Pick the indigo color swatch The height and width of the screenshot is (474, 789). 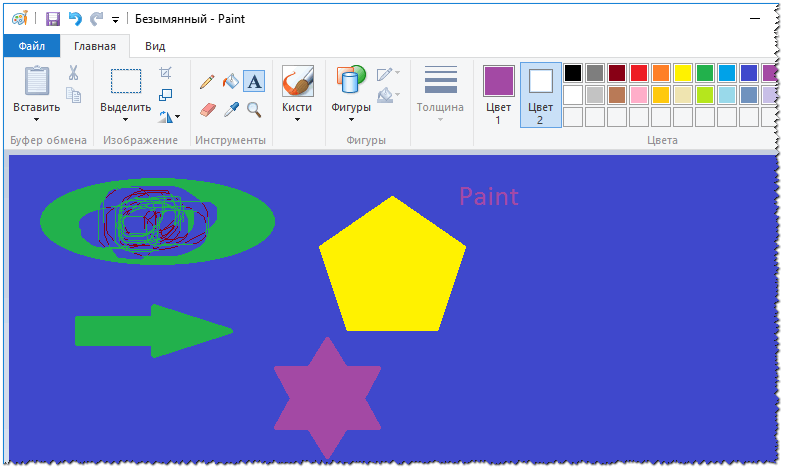coord(749,73)
